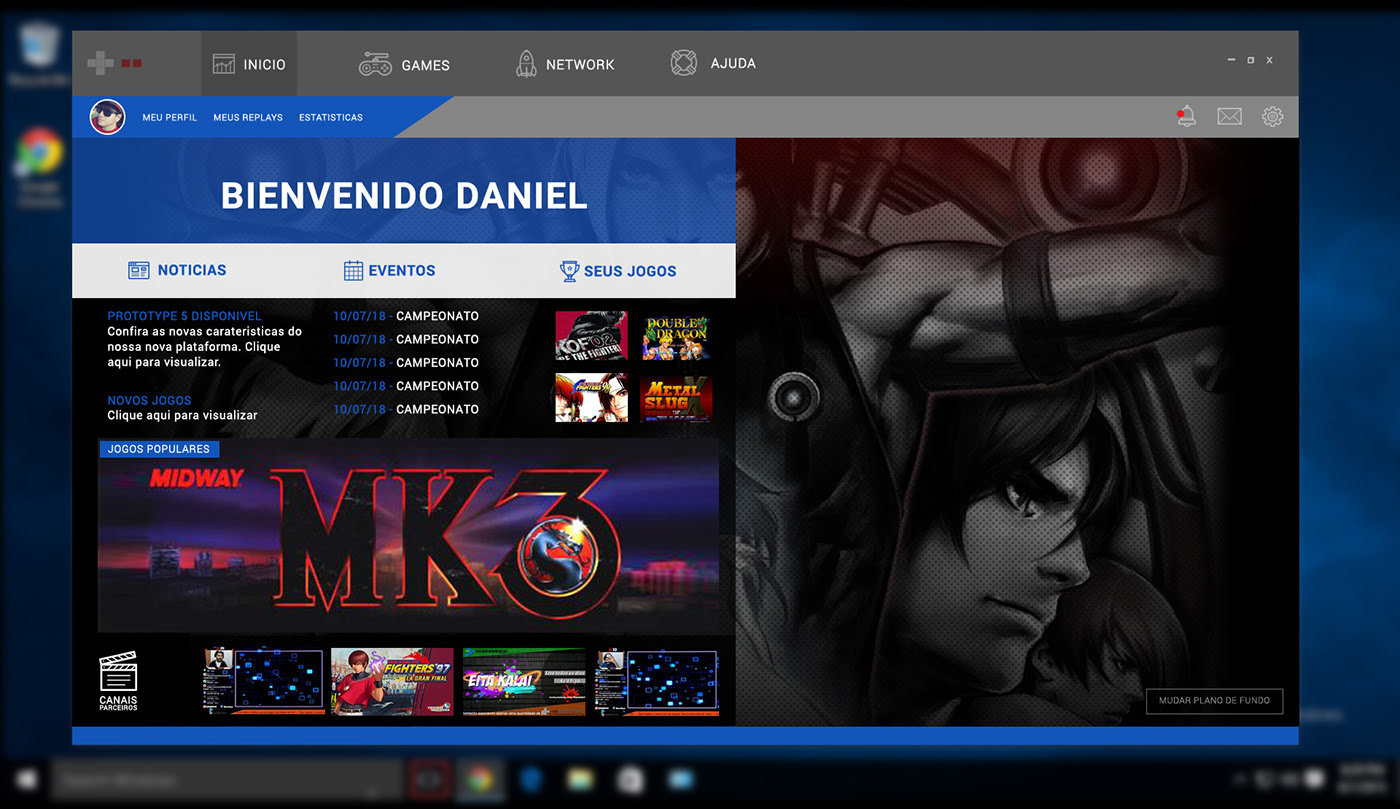Screen dimensions: 1400x809
Task: Open the Eita Kalai channel thumbnail
Action: (524, 681)
